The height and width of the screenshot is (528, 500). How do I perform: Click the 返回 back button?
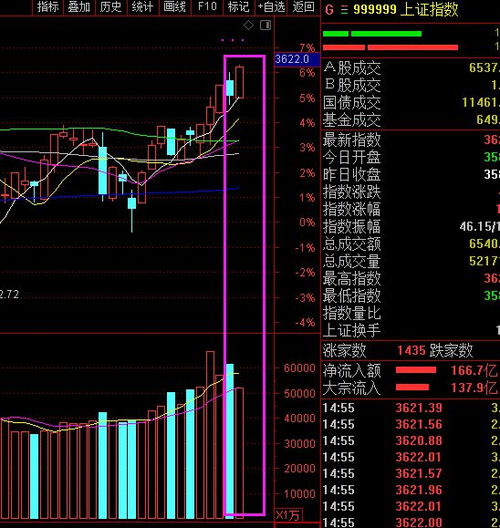(303, 7)
